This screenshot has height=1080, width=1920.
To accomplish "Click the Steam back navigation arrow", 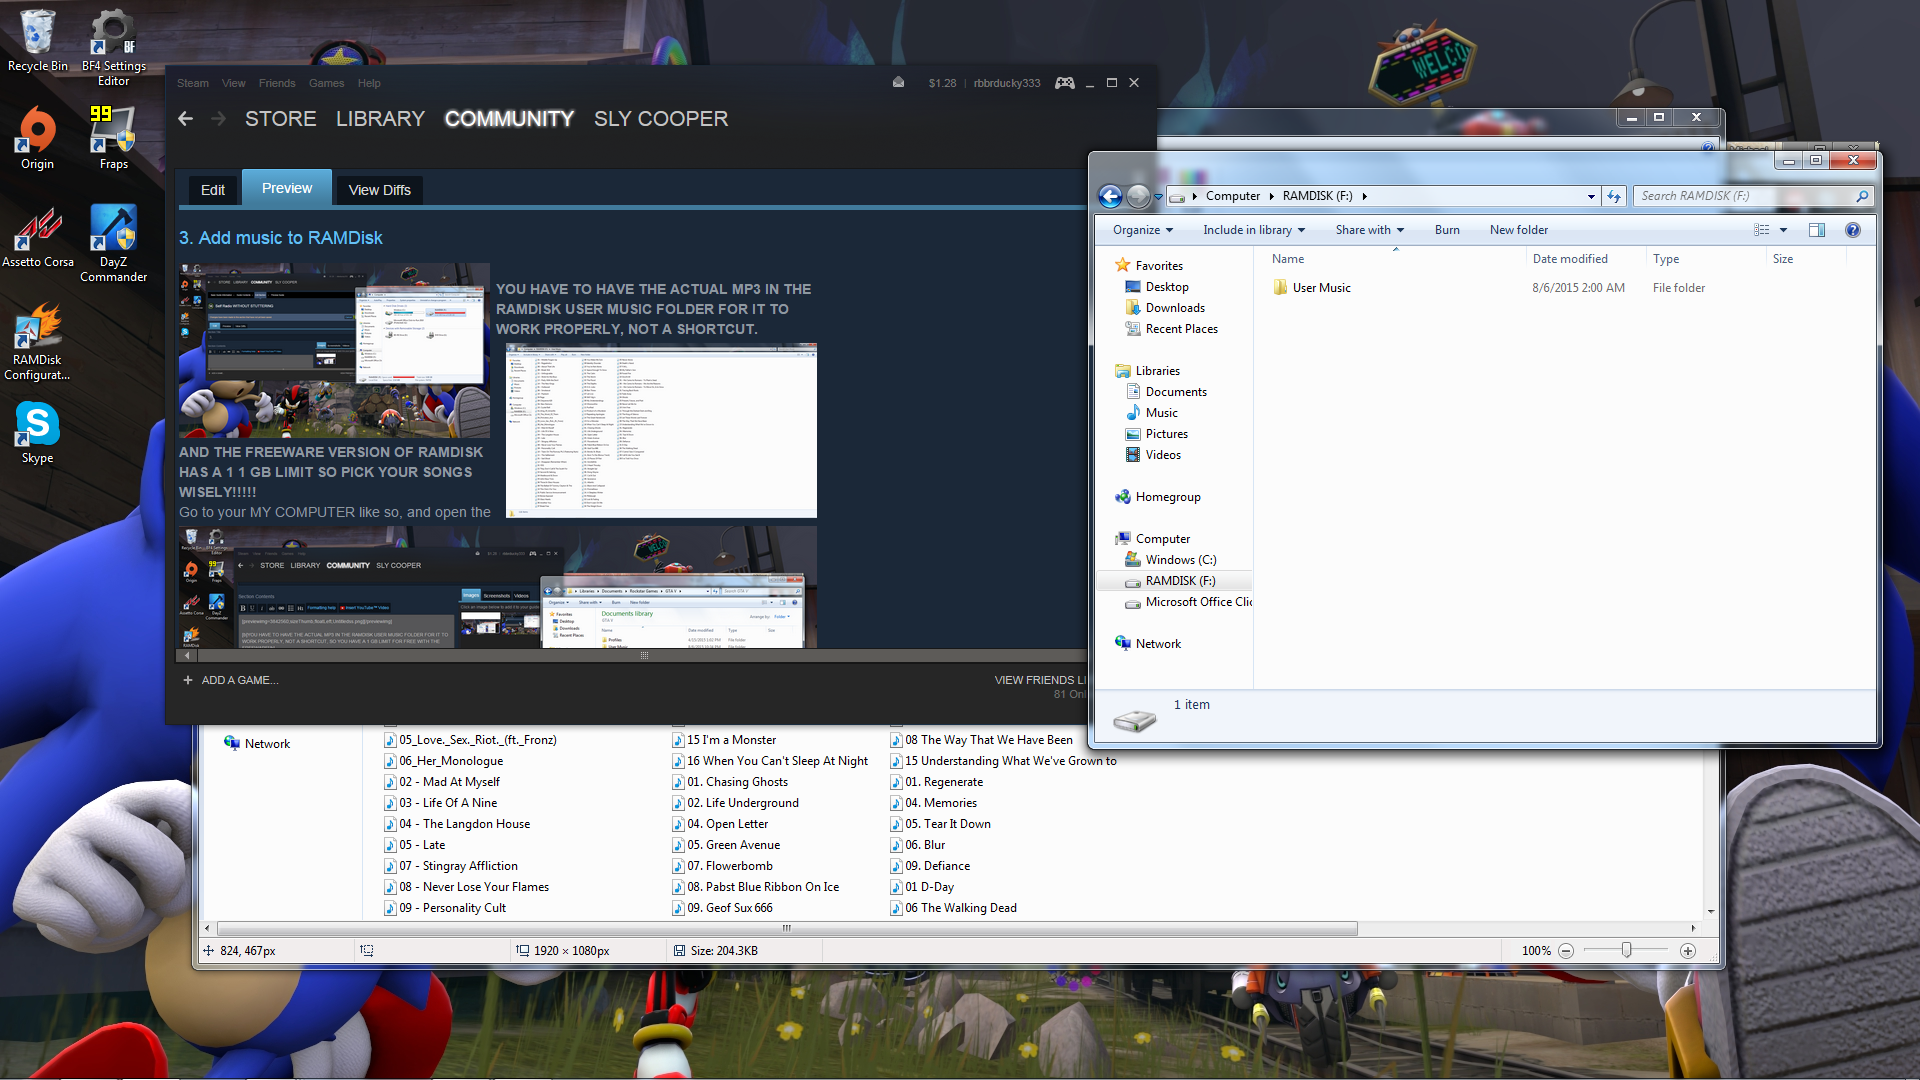I will [186, 119].
